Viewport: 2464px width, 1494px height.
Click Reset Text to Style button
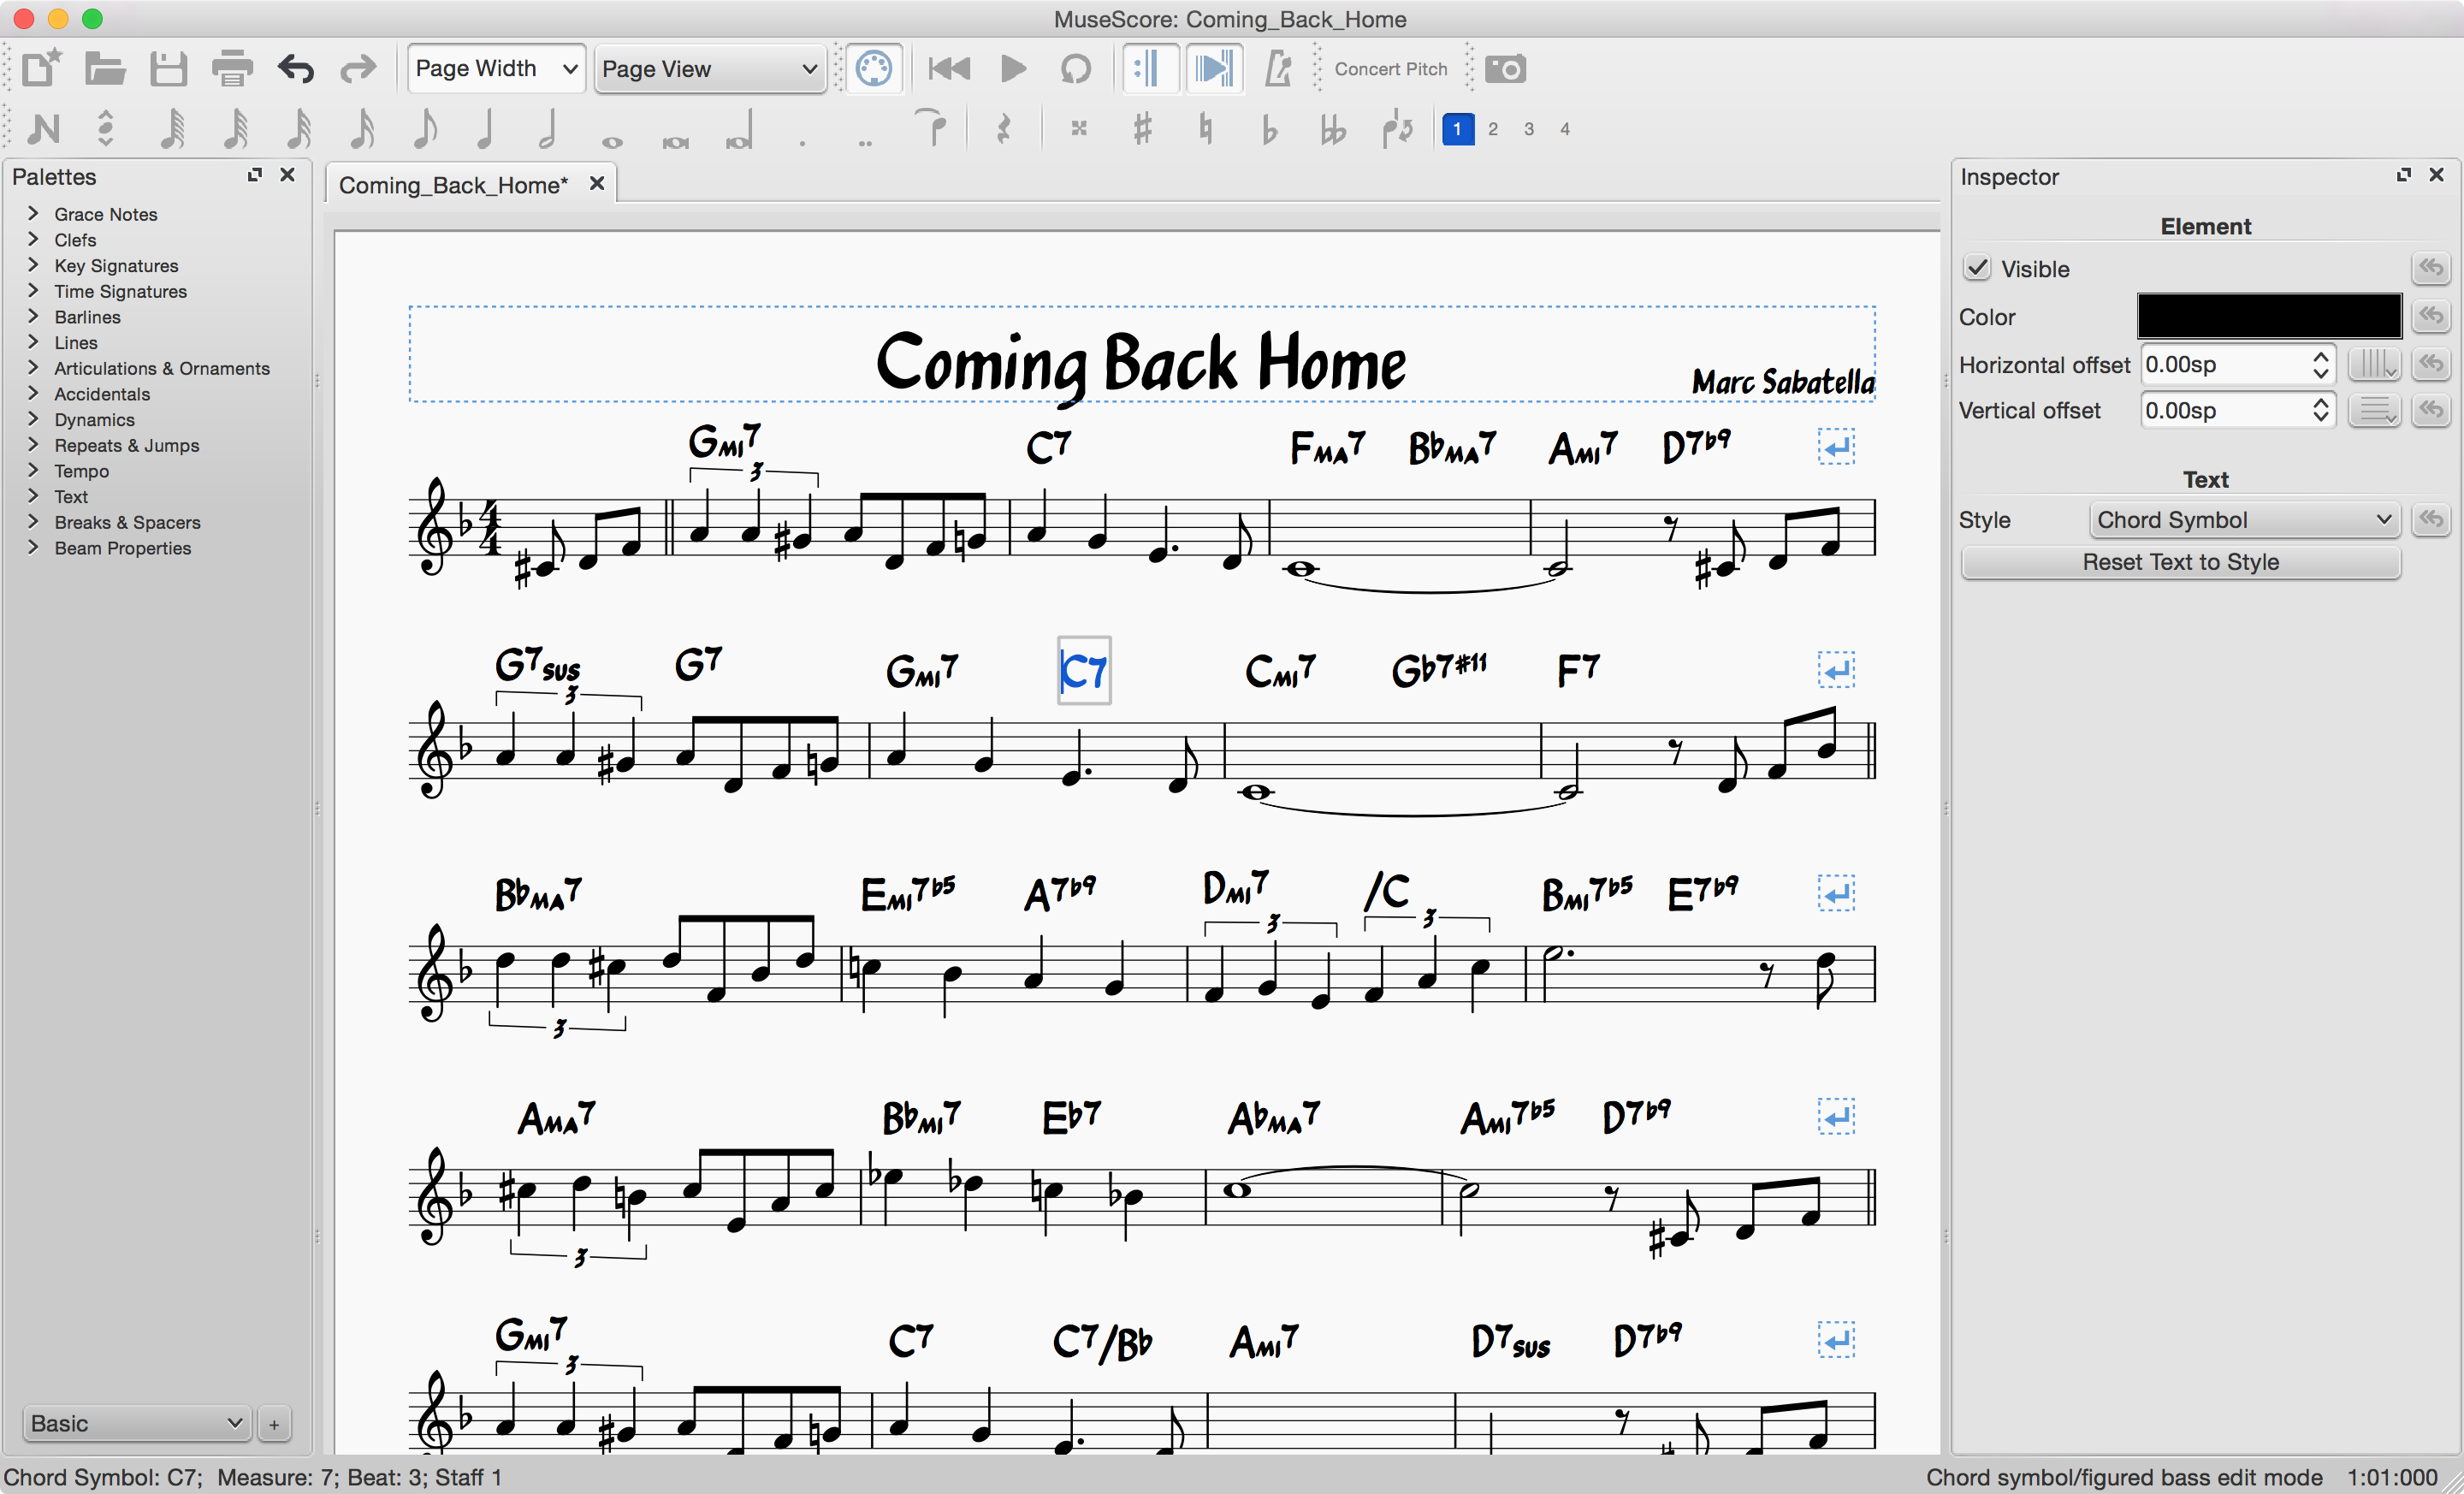click(2180, 562)
